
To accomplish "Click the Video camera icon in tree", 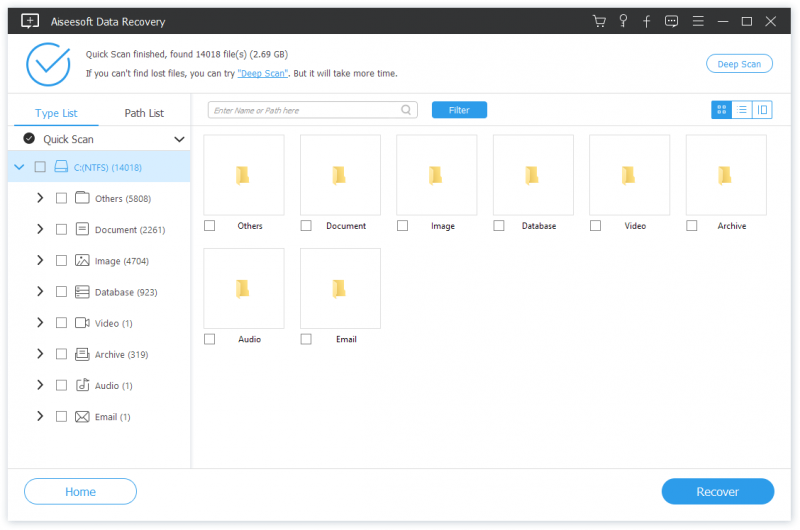I will click(x=82, y=322).
